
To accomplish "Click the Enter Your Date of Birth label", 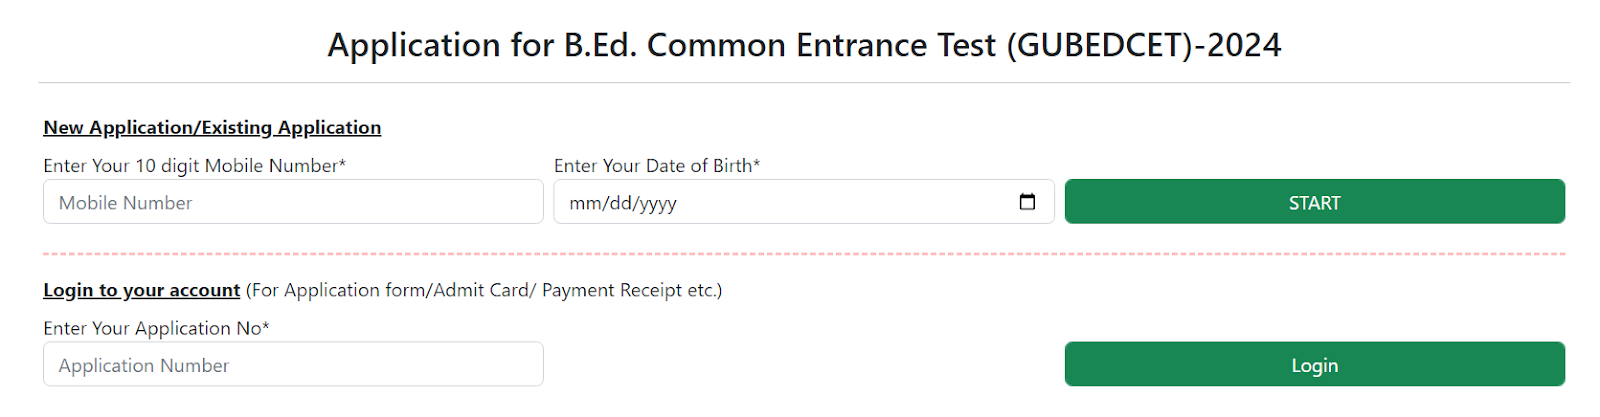I will [657, 166].
